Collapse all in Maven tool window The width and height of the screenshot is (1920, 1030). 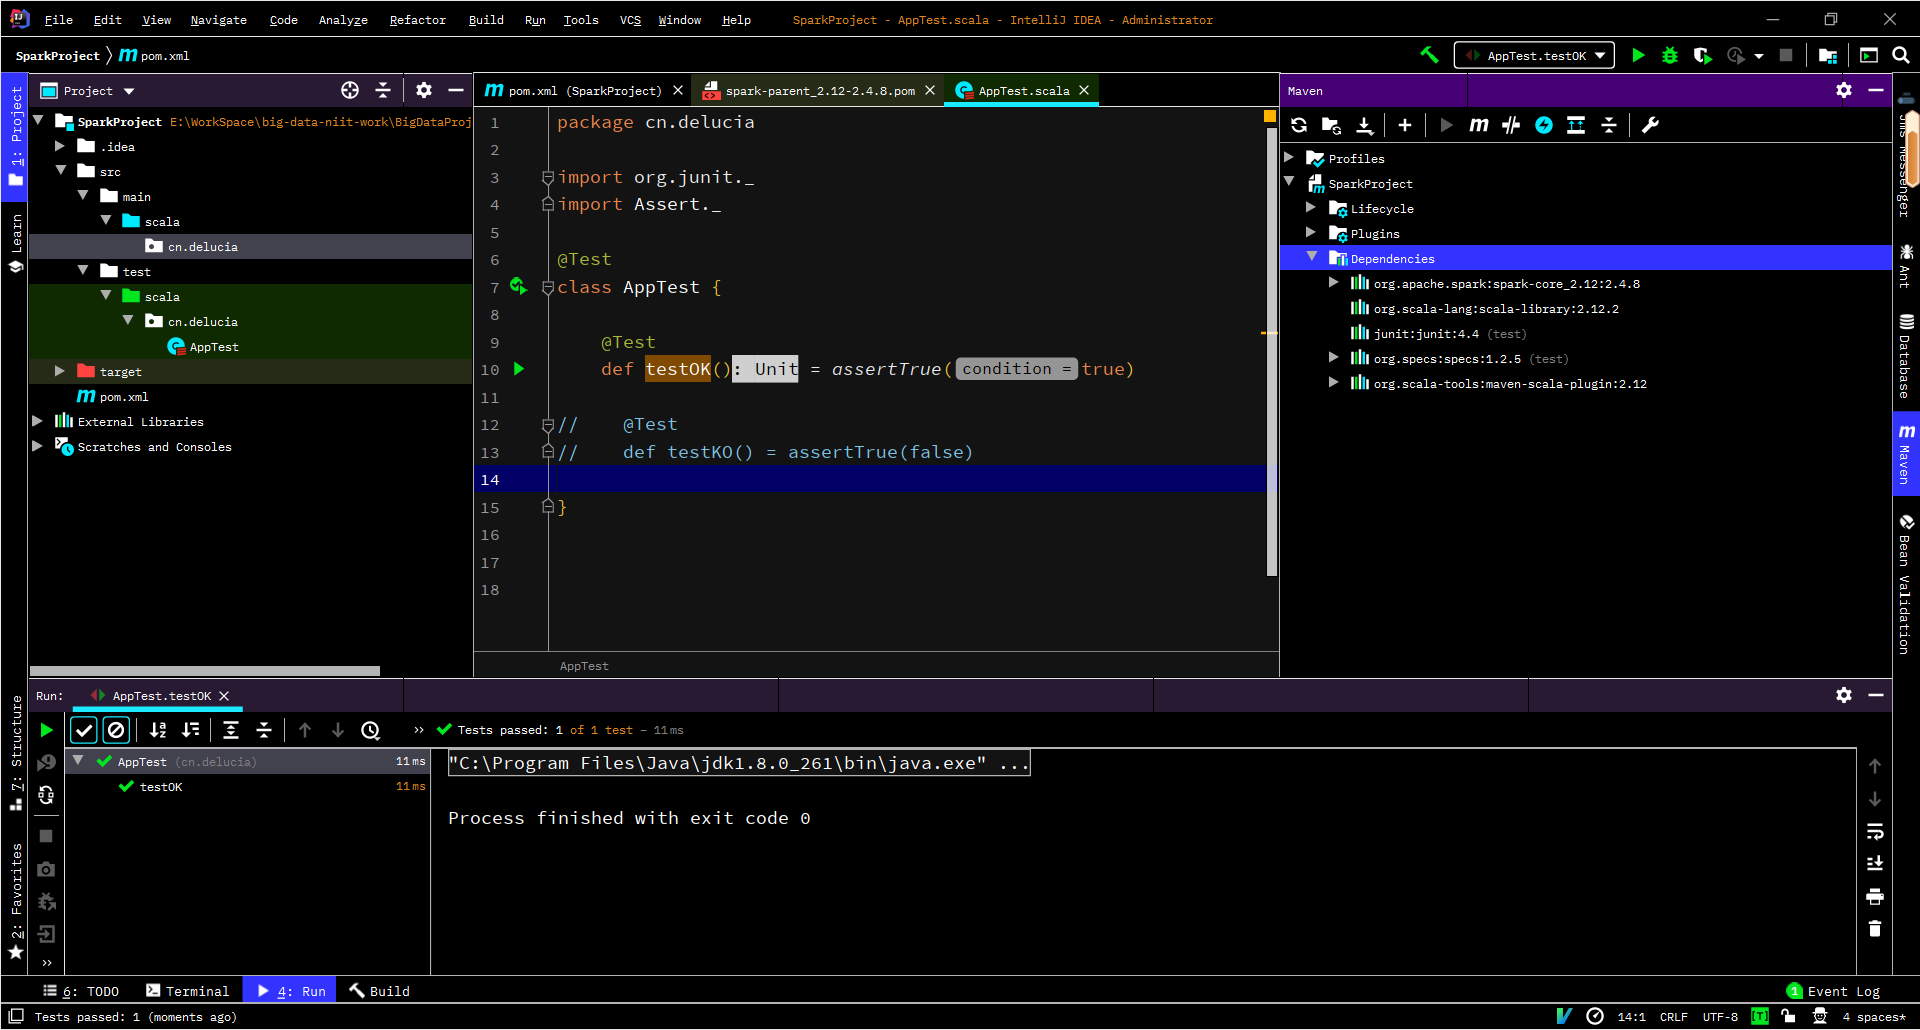(1609, 125)
